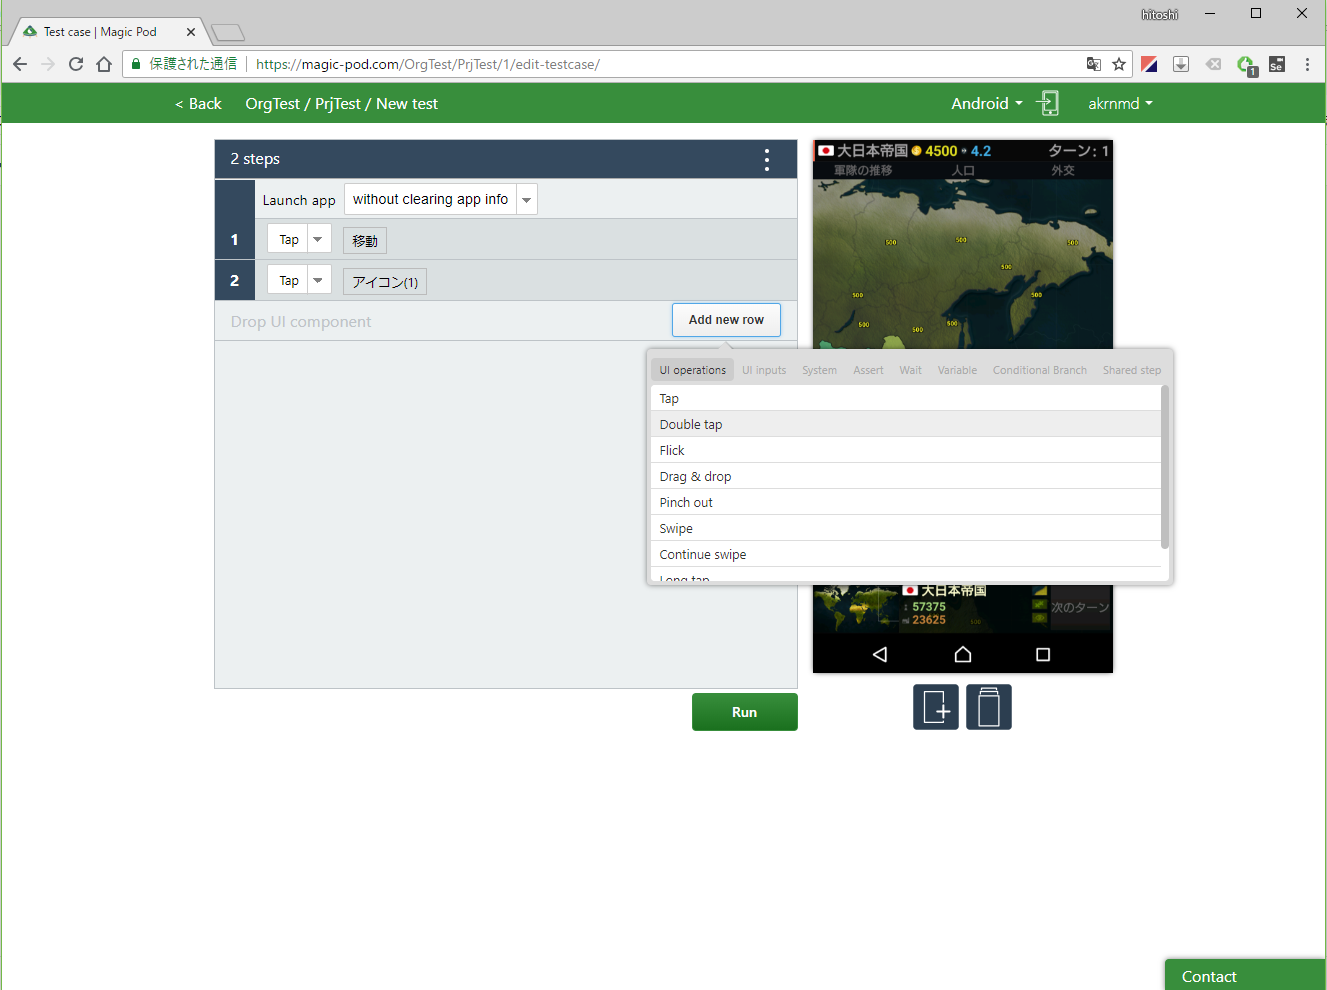Select step number 1 row handle
This screenshot has width=1327, height=990.
click(235, 240)
